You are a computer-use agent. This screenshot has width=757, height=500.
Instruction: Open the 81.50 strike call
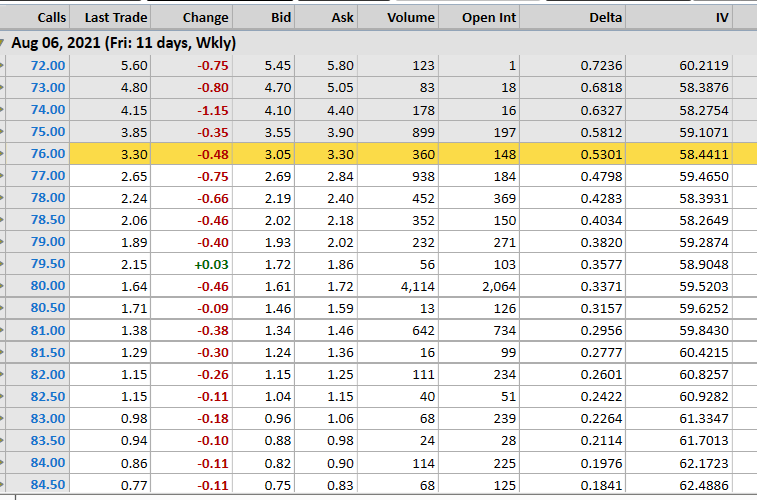48,352
